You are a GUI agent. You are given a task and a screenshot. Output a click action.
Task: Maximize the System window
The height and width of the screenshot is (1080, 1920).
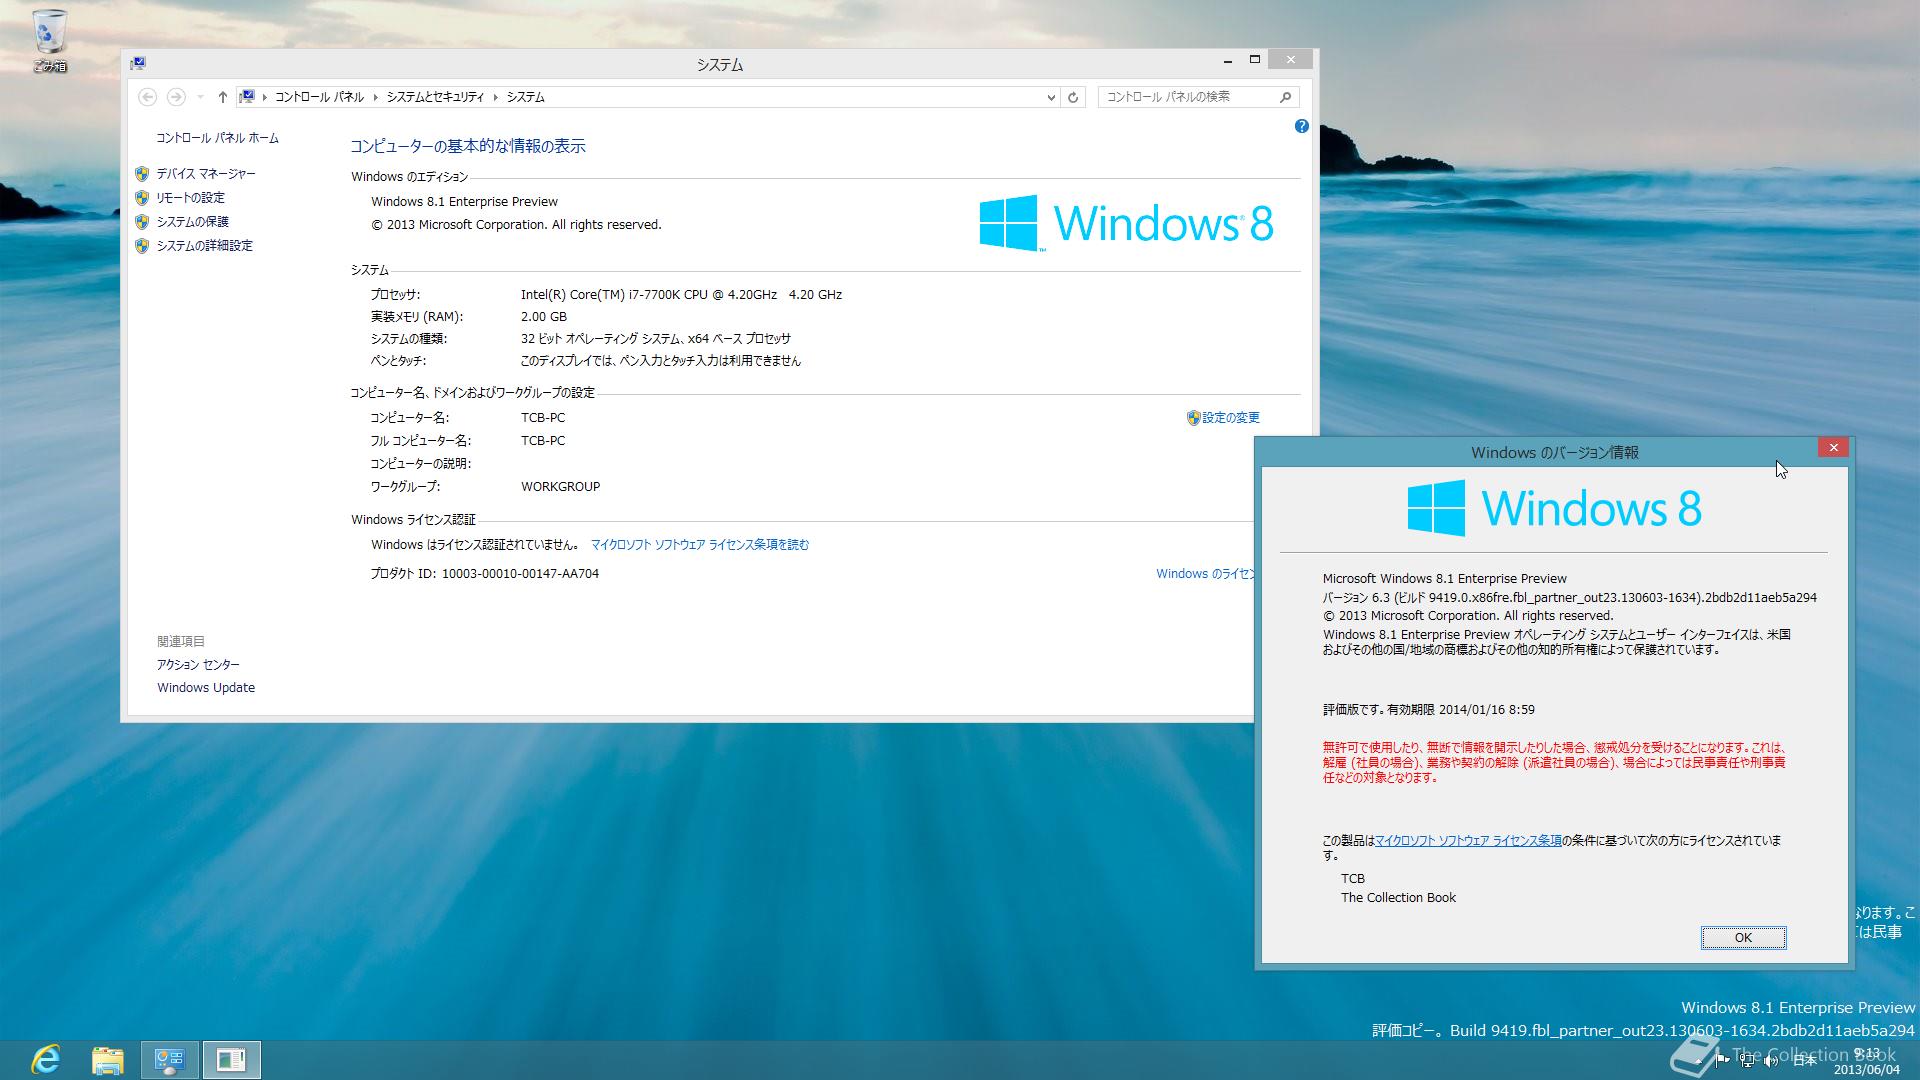click(1254, 60)
